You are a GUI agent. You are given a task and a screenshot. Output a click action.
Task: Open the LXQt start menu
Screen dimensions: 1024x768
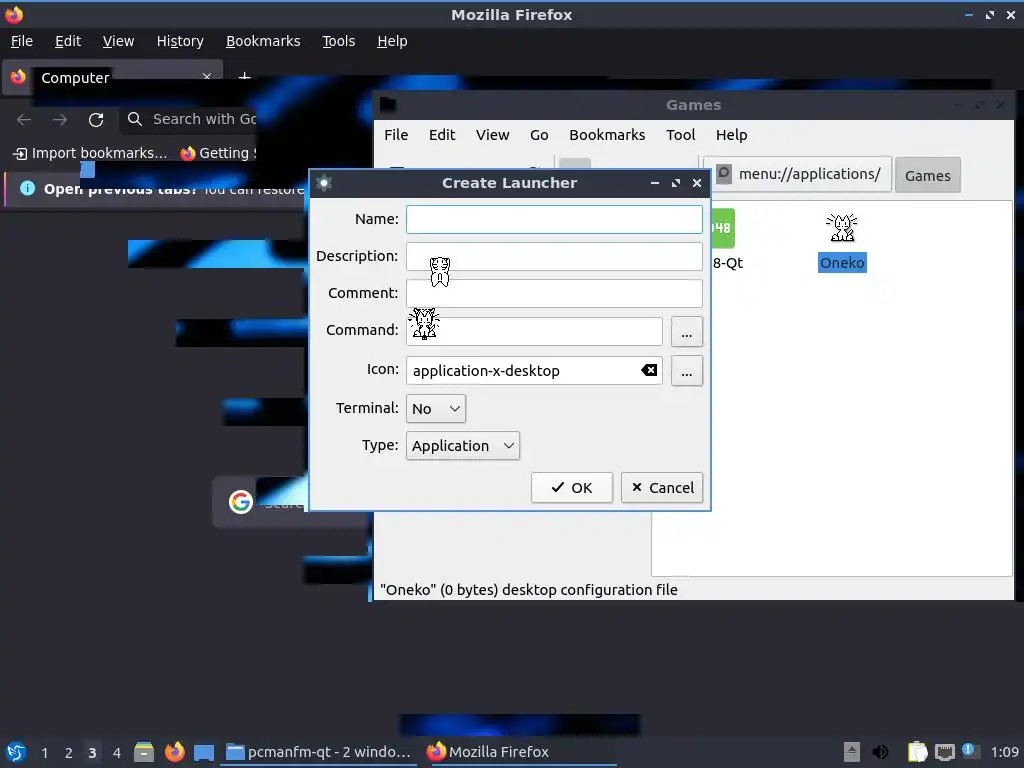16,752
